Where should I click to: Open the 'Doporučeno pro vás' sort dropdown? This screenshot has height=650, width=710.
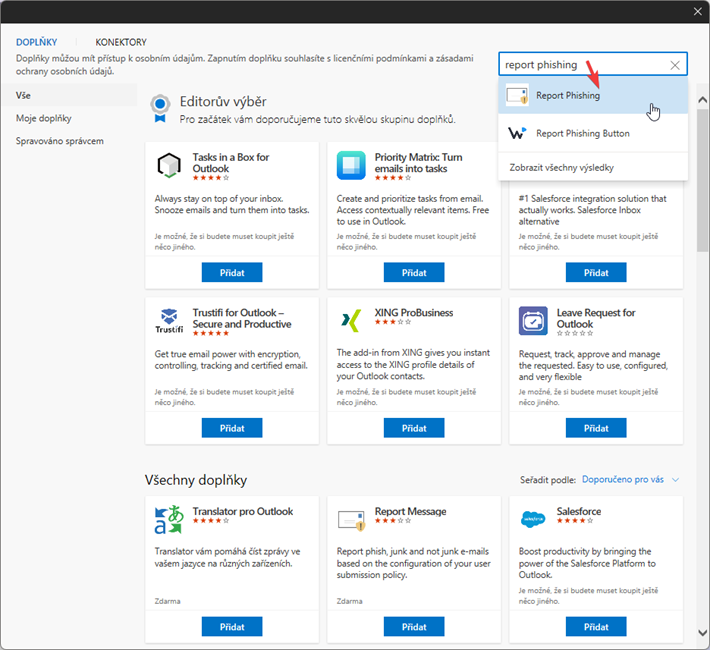tap(630, 480)
